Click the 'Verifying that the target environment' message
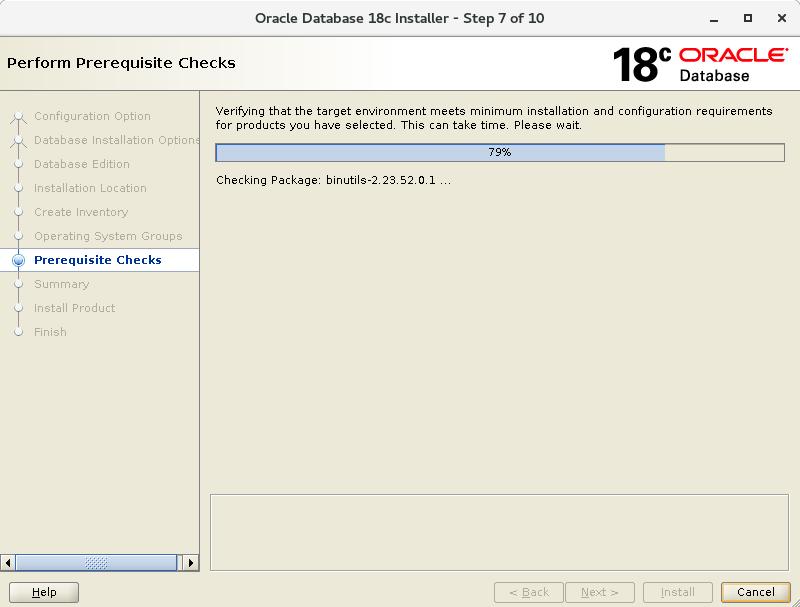Image resolution: width=800 pixels, height=607 pixels. tap(494, 118)
